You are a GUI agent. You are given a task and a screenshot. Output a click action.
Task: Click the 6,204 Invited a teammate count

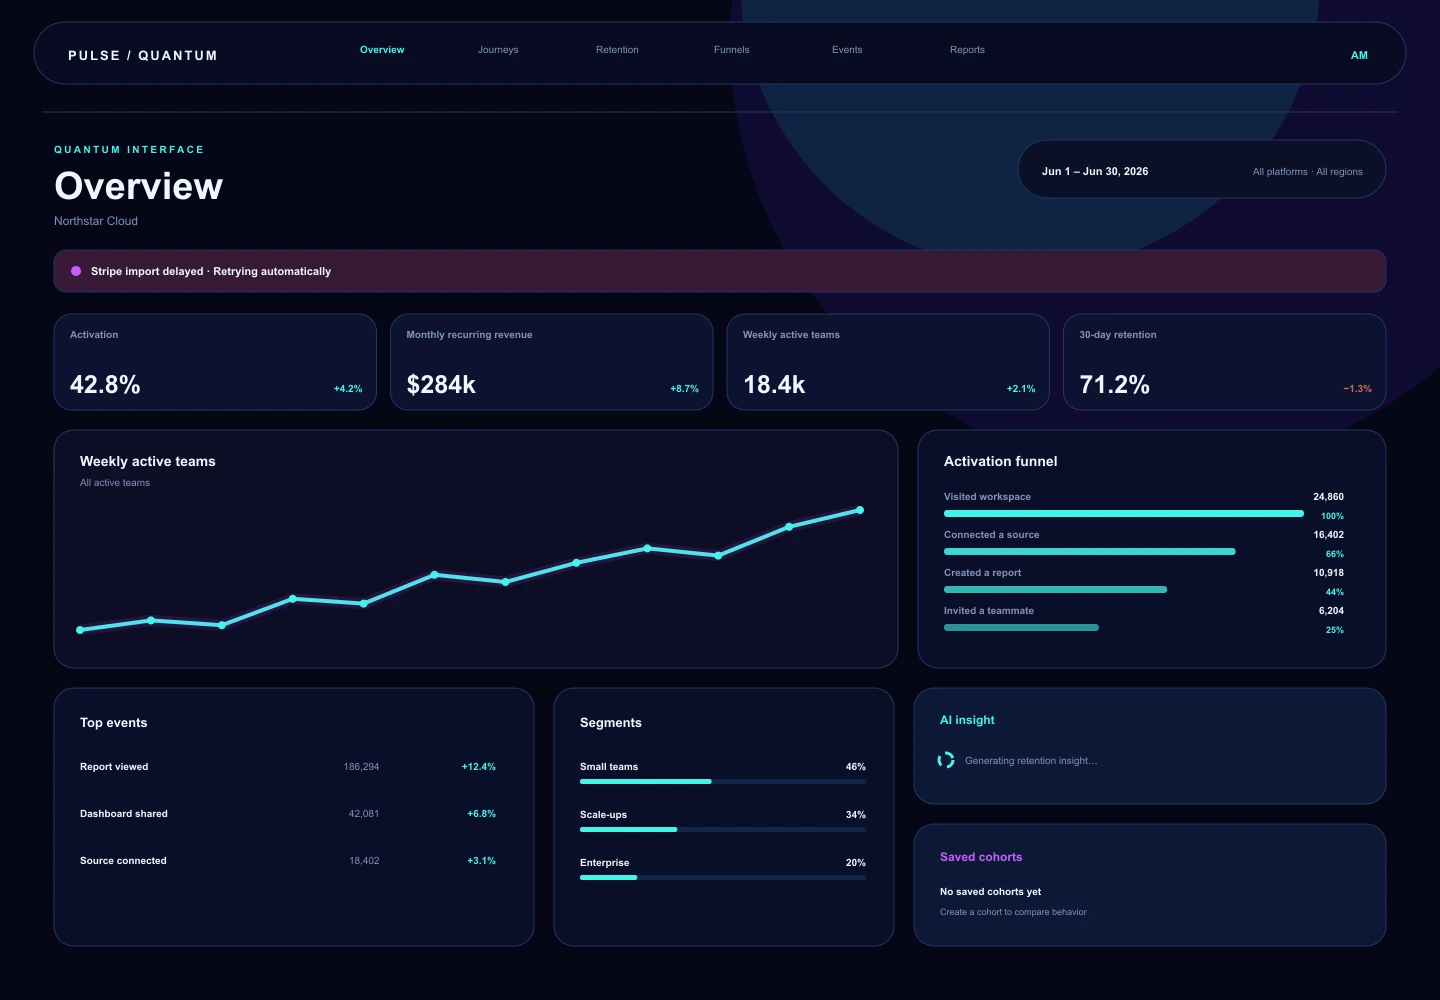click(x=1331, y=611)
